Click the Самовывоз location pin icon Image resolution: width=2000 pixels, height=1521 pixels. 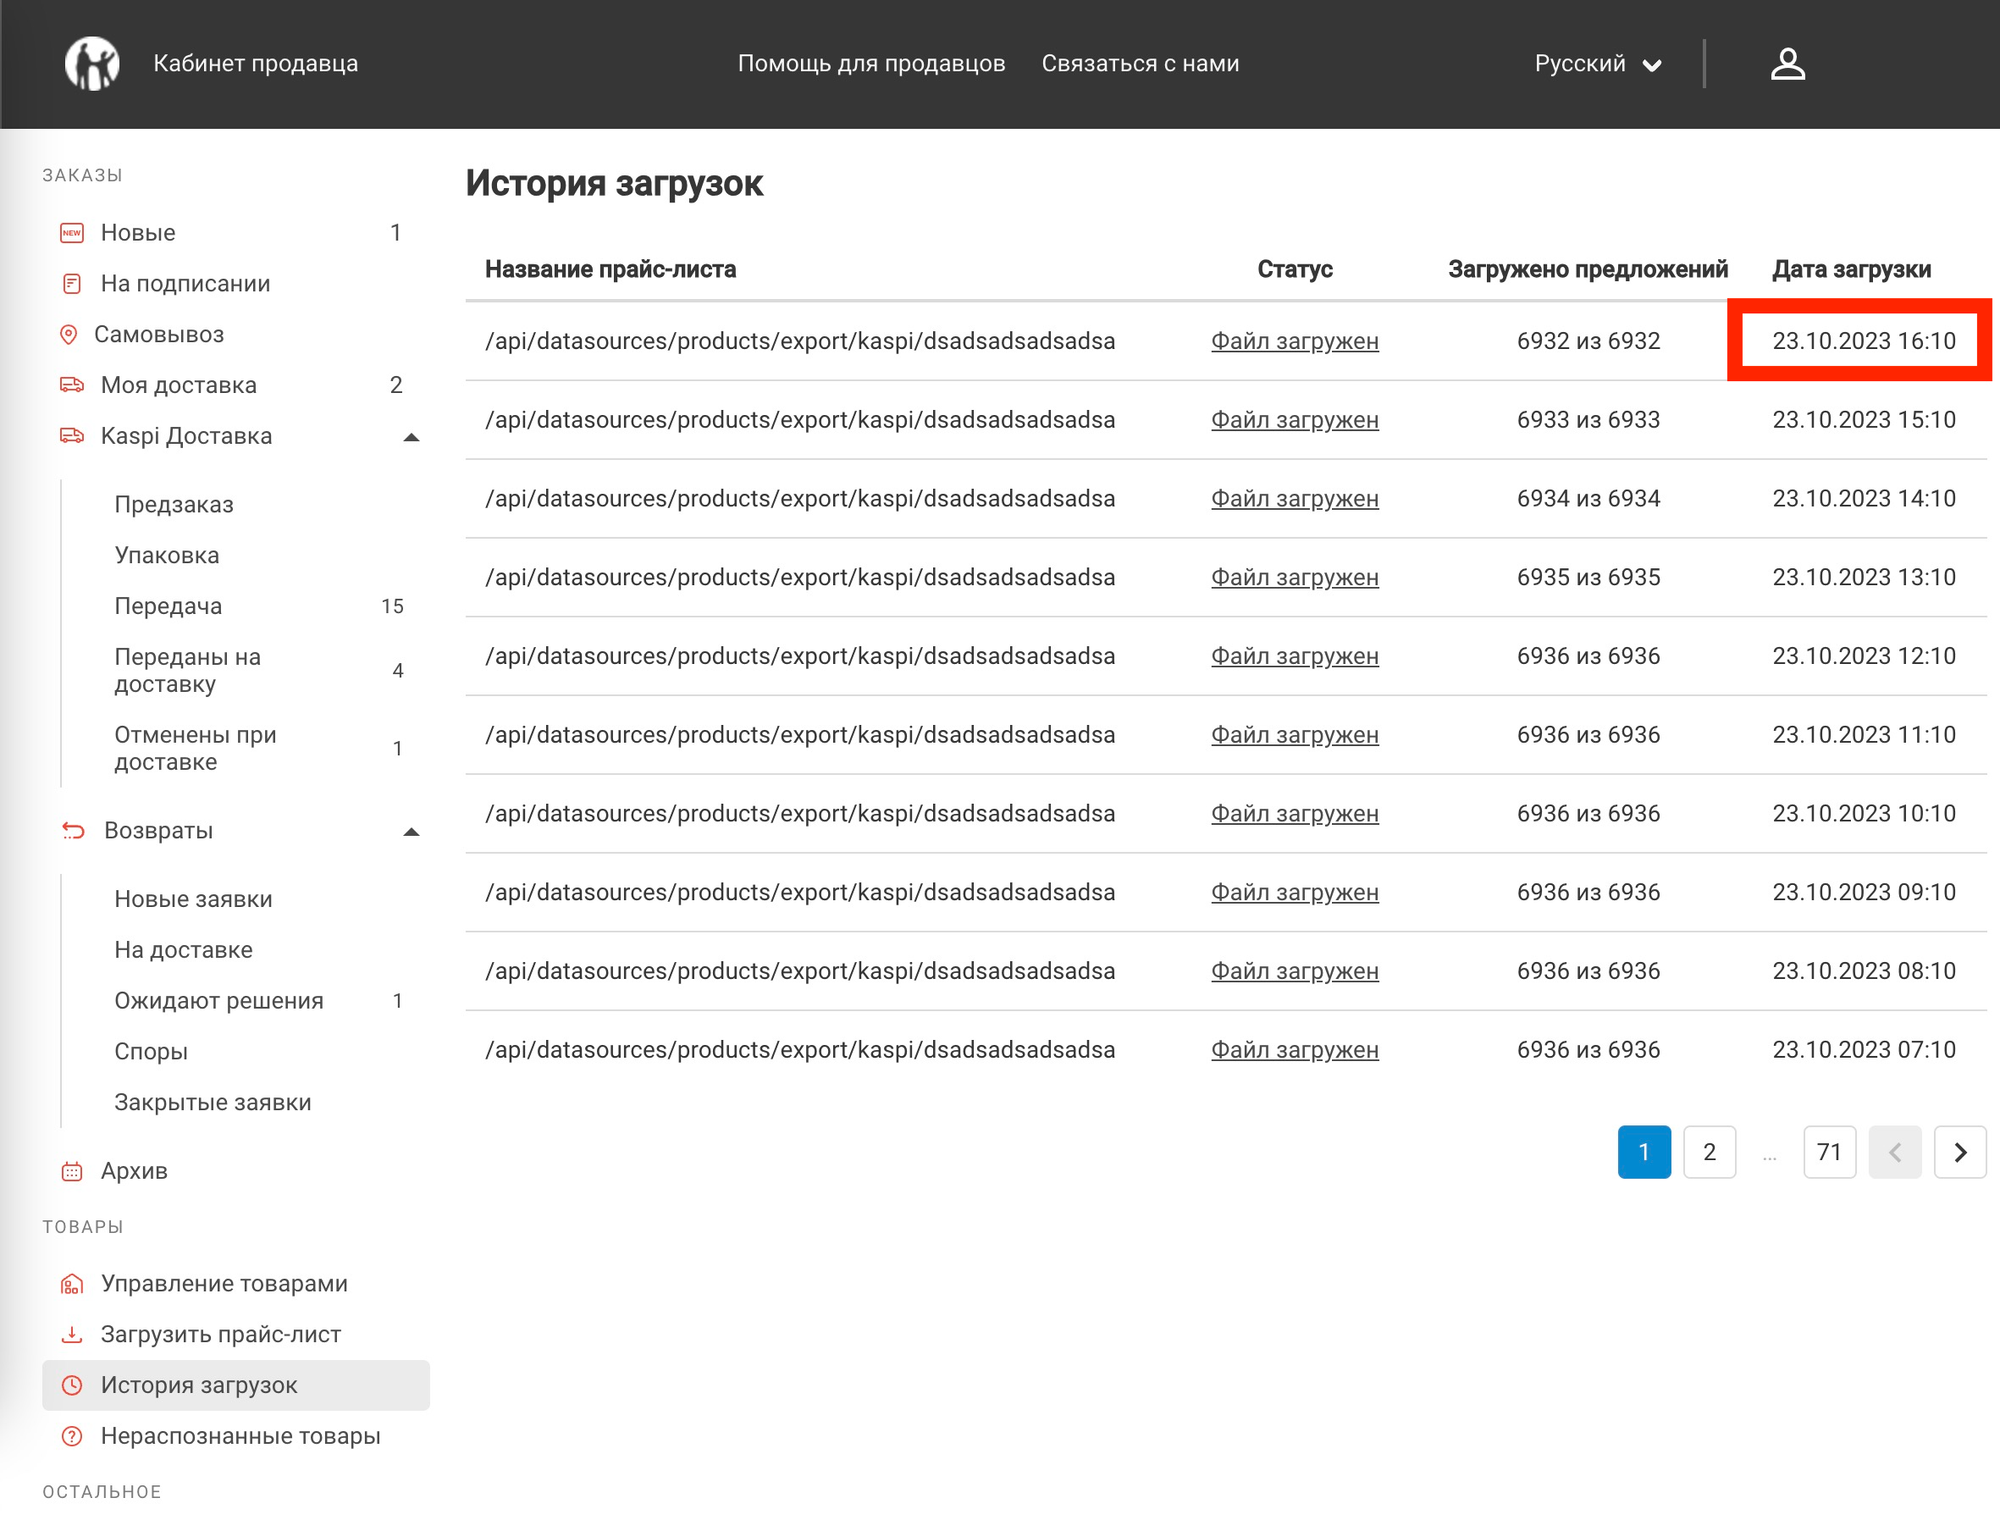click(69, 335)
